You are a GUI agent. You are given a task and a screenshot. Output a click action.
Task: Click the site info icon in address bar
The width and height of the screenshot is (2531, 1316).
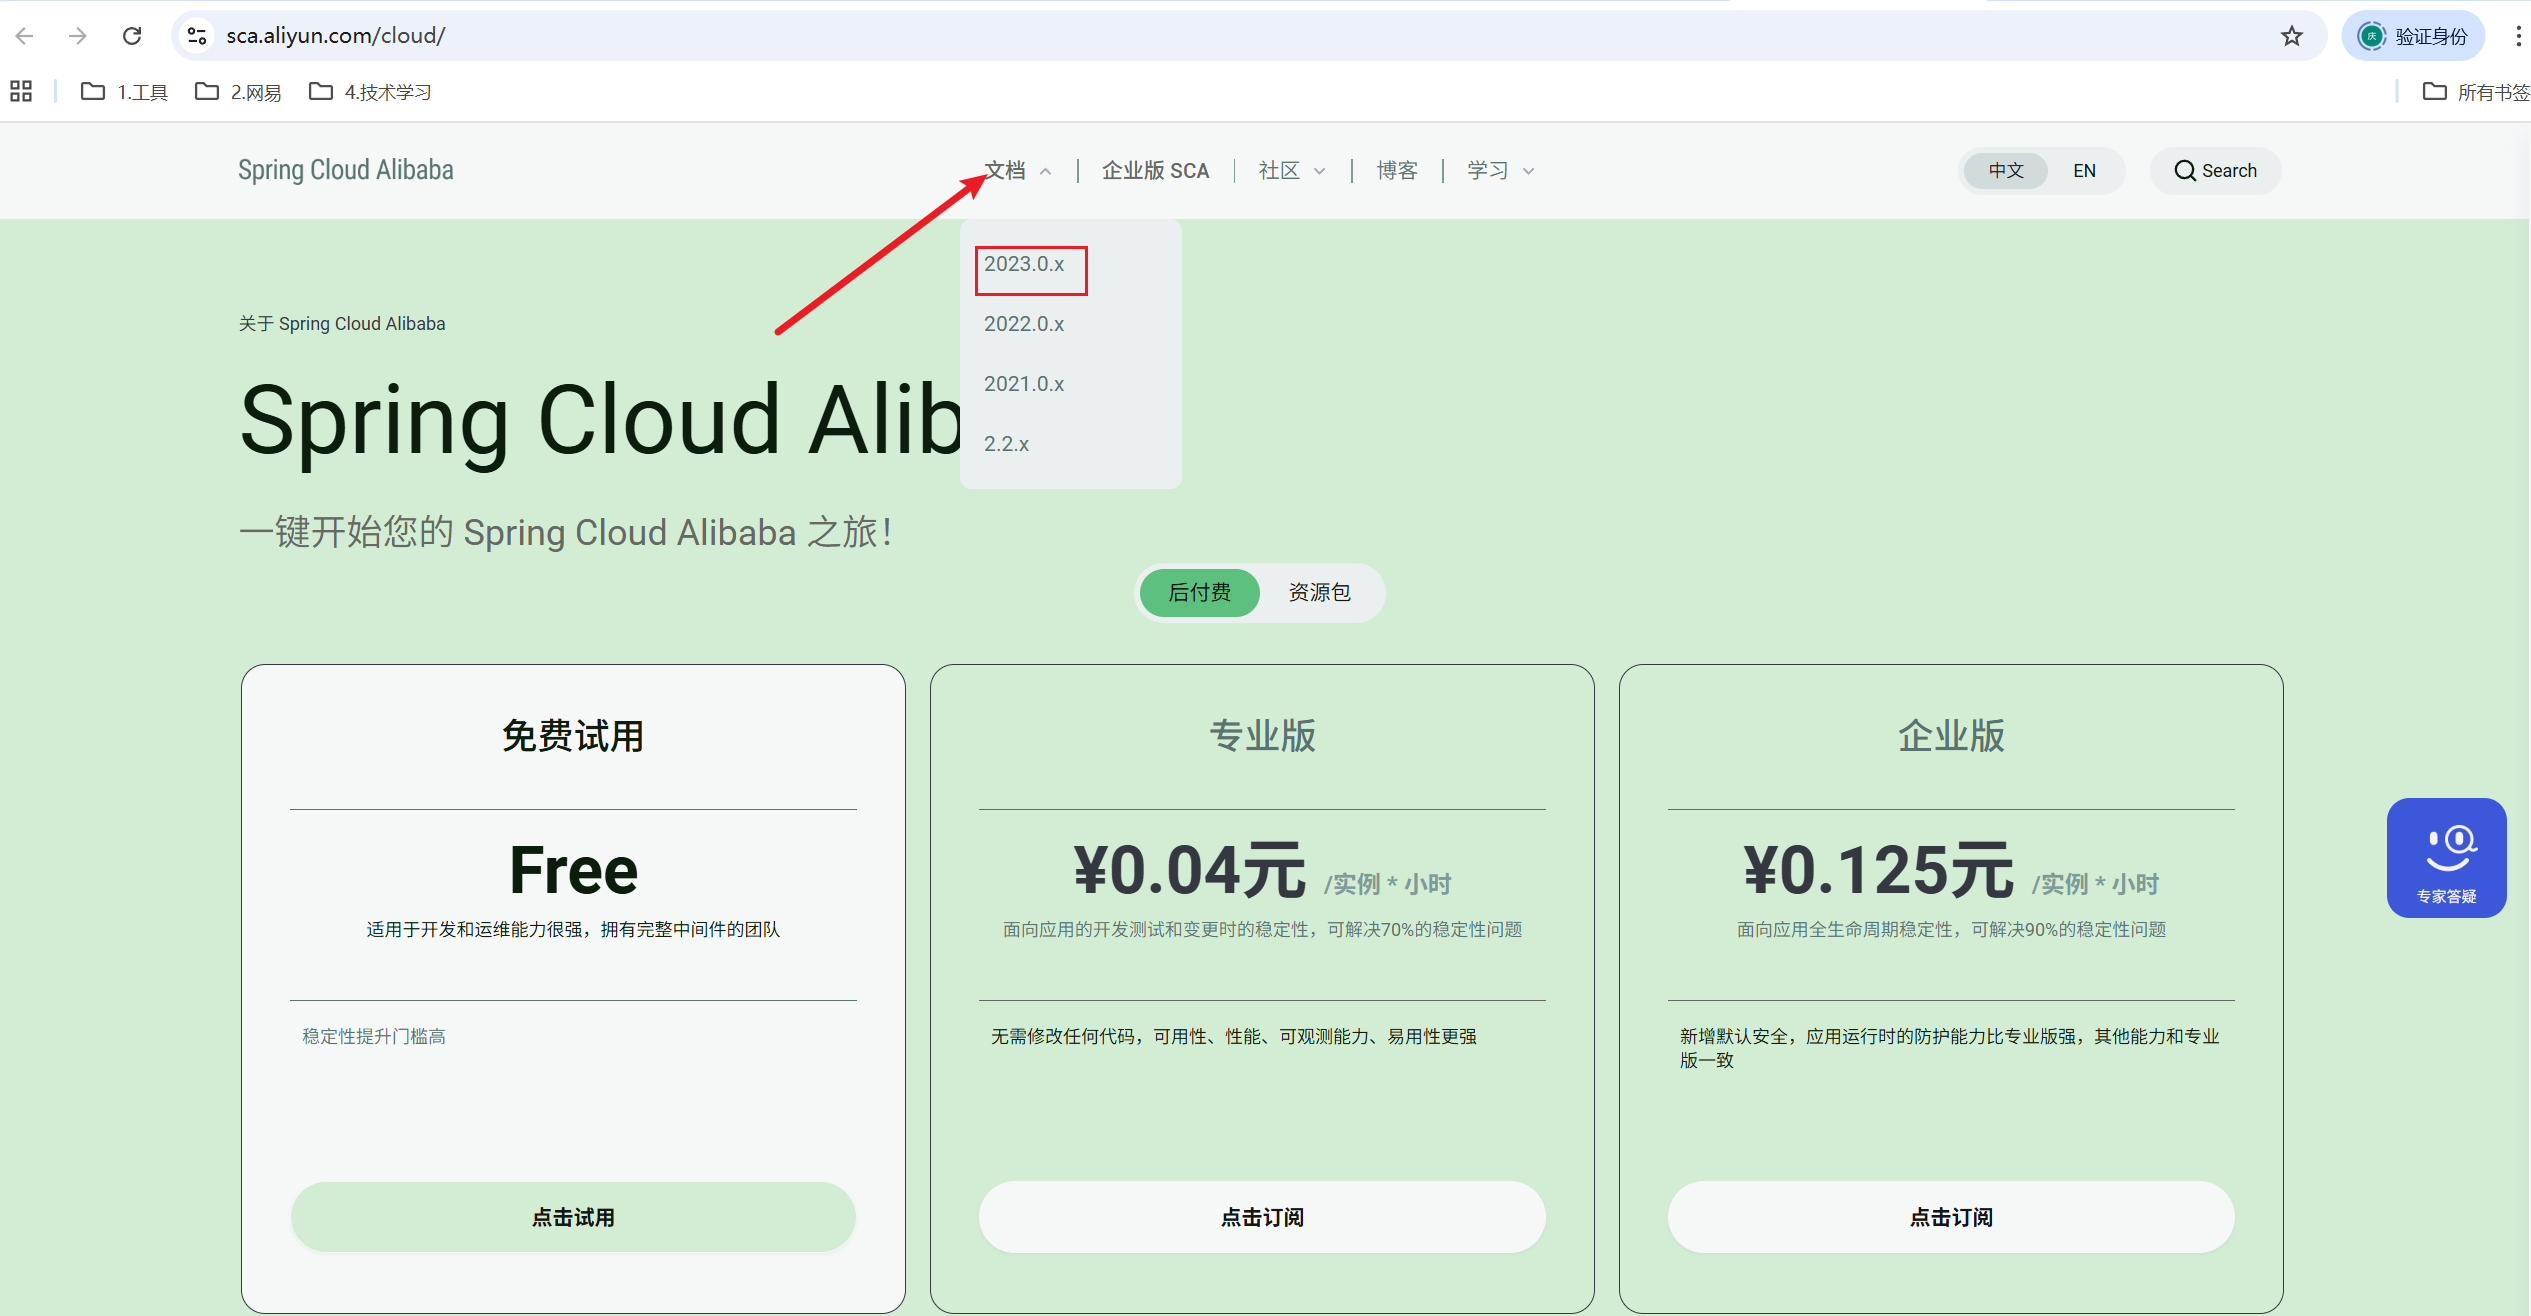(x=197, y=36)
